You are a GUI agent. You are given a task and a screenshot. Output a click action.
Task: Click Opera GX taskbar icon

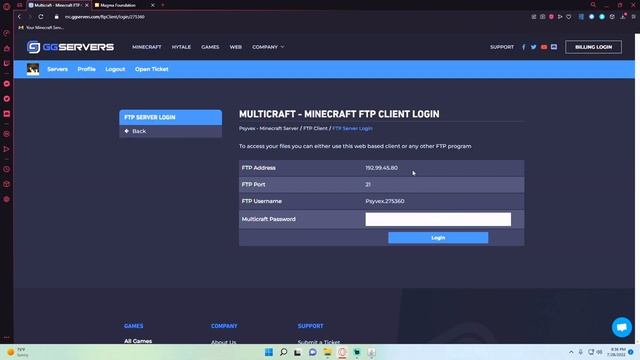(342, 352)
